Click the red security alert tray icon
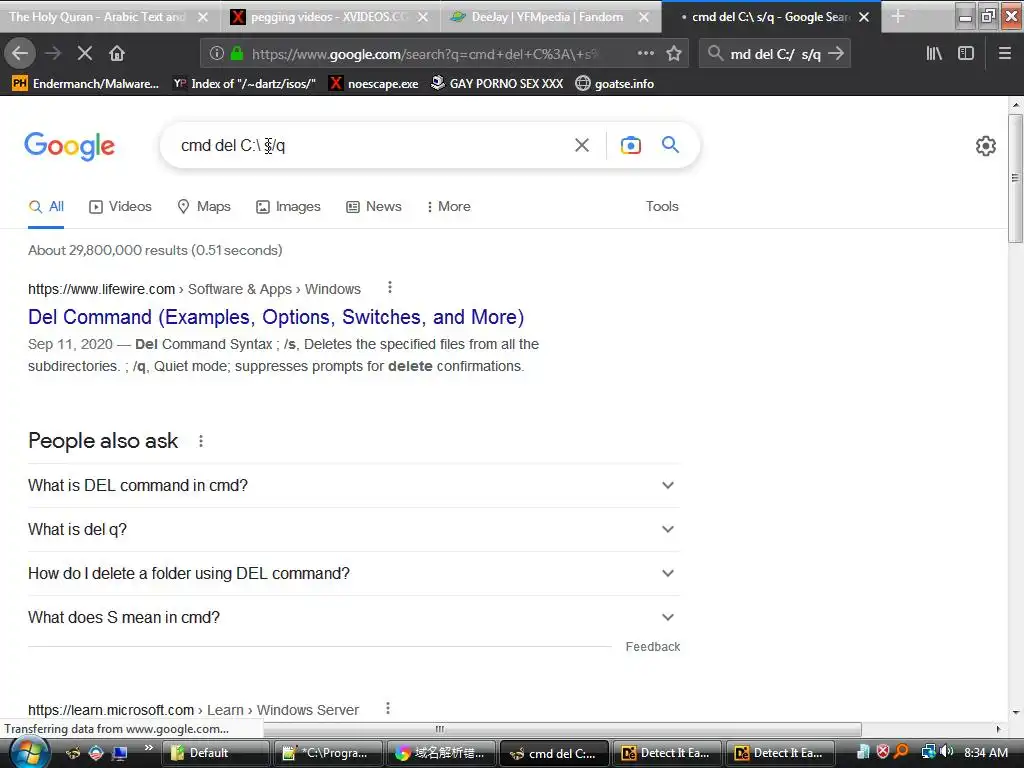The height and width of the screenshot is (768, 1024). pyautogui.click(x=883, y=752)
